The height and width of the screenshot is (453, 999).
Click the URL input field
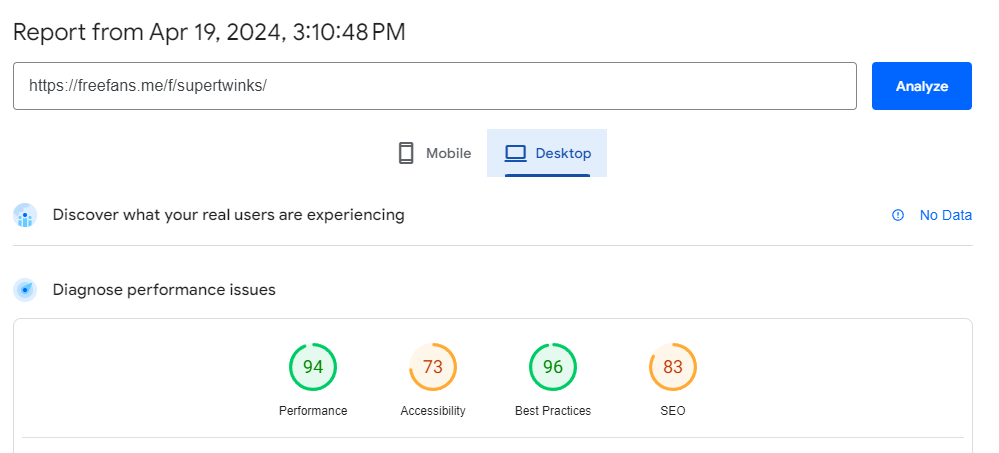coord(435,86)
